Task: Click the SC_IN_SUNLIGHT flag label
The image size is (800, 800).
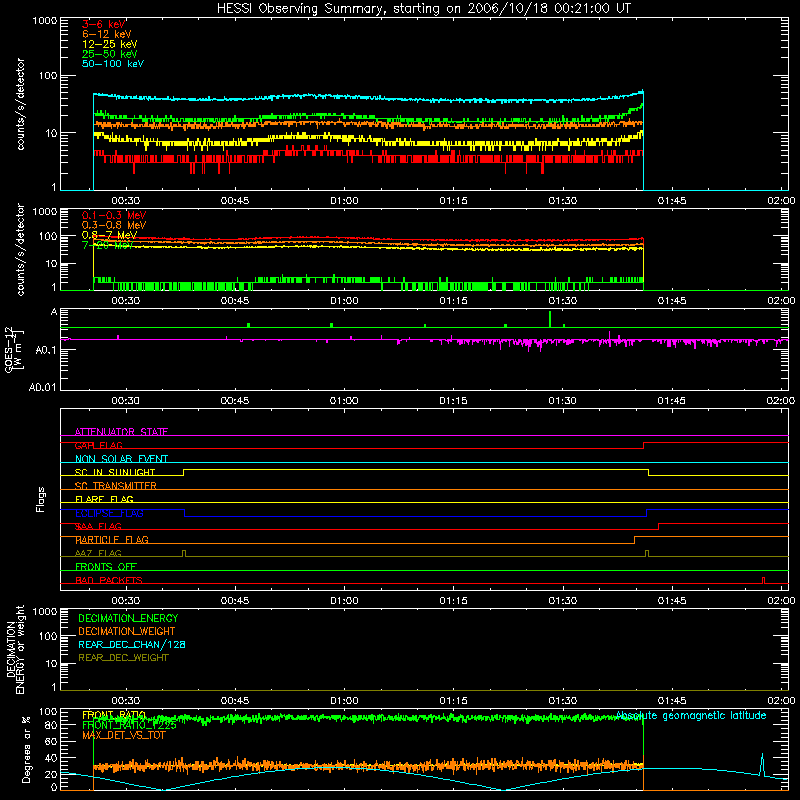Action: [115, 472]
